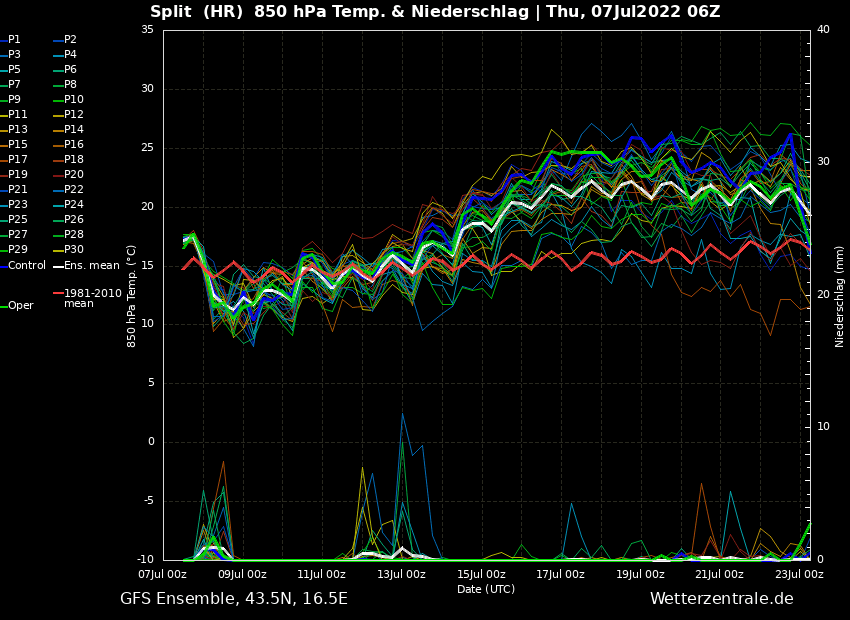
Task: Click the GFS Ensemble coordinates caption
Action: (x=234, y=599)
